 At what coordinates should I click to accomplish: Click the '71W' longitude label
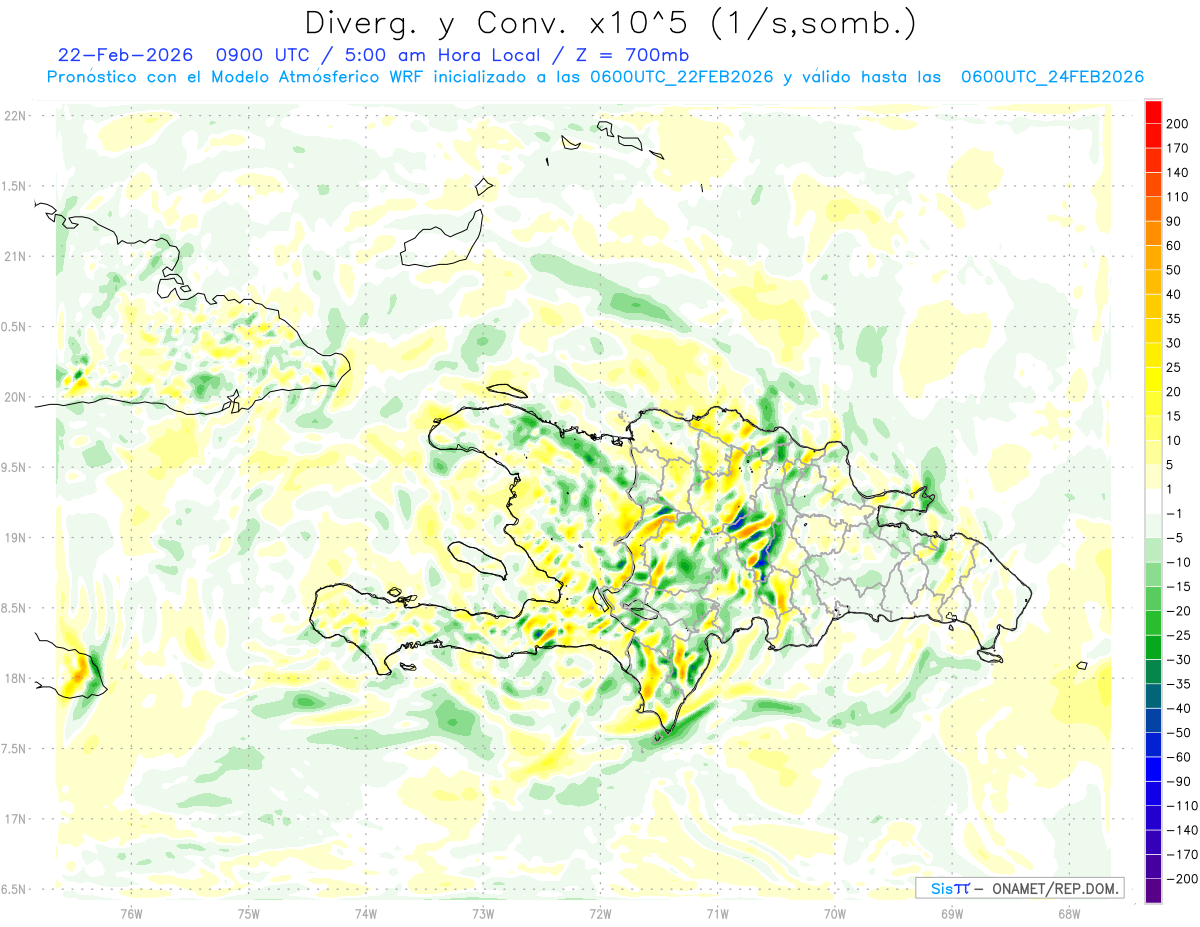717,912
